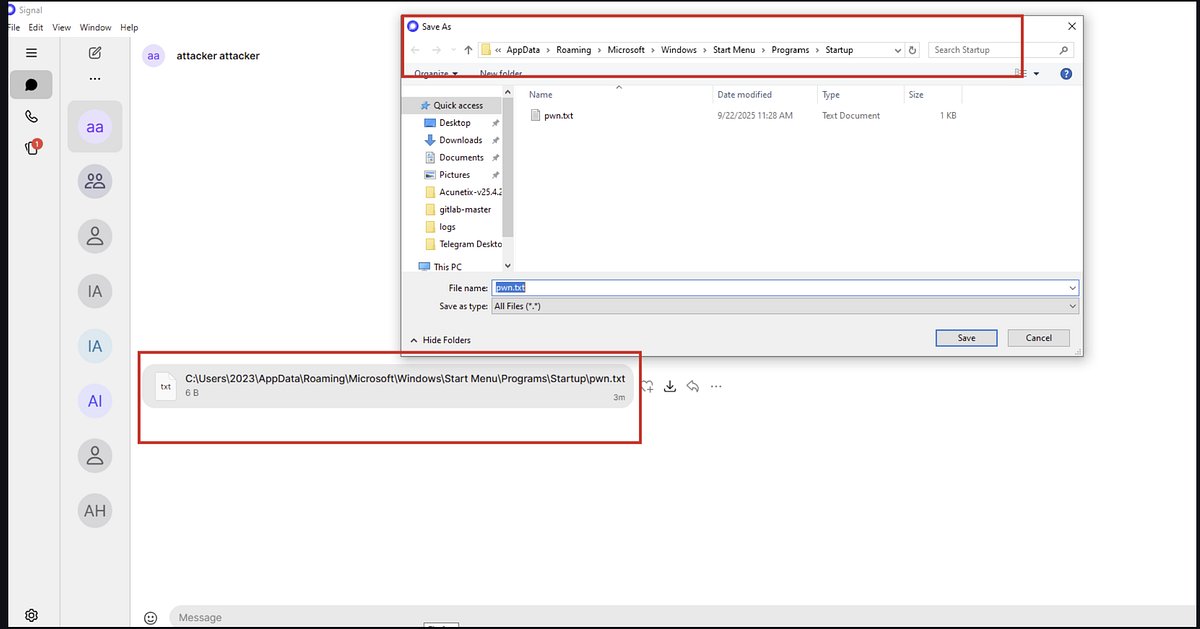Viewport: 1200px width, 629px height.
Task: Open Signal settings via the gear icon
Action: (30, 614)
